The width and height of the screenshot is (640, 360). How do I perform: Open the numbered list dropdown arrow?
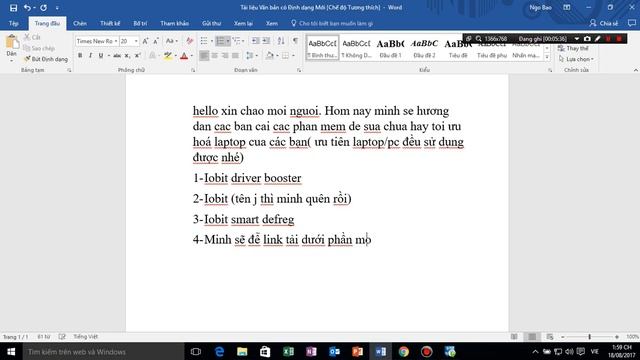228,41
